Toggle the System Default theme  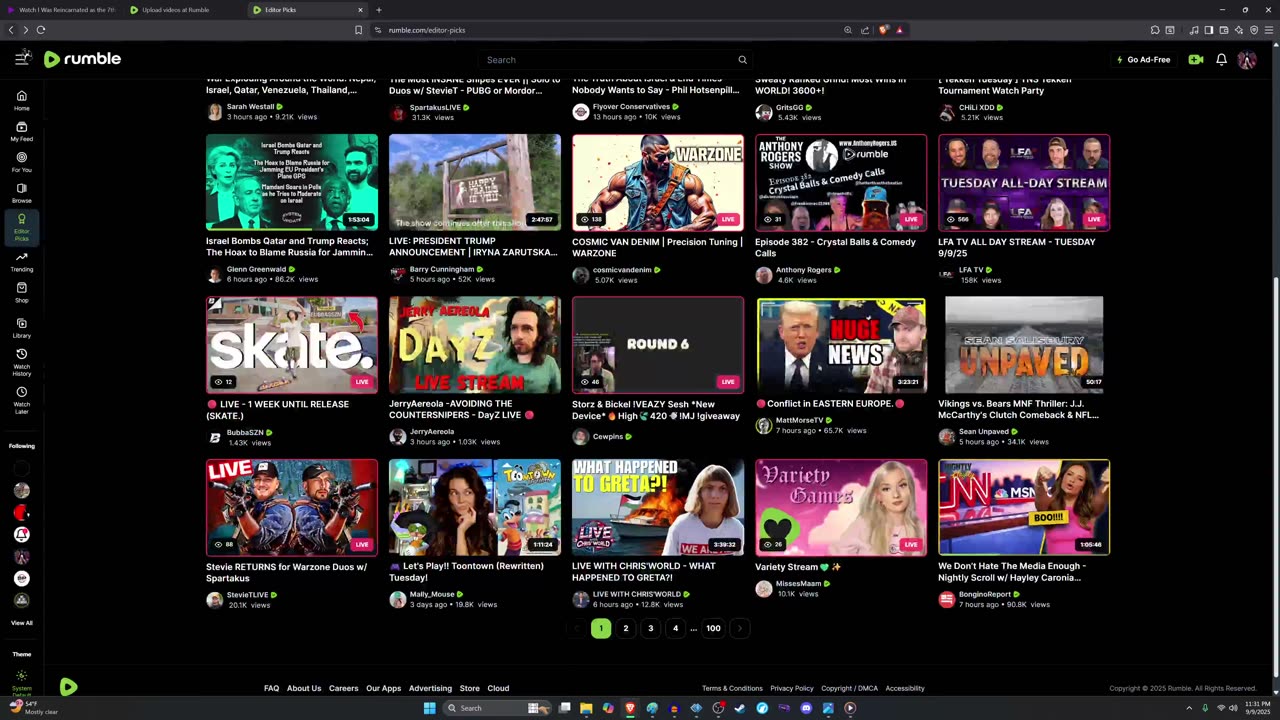[x=21, y=681]
